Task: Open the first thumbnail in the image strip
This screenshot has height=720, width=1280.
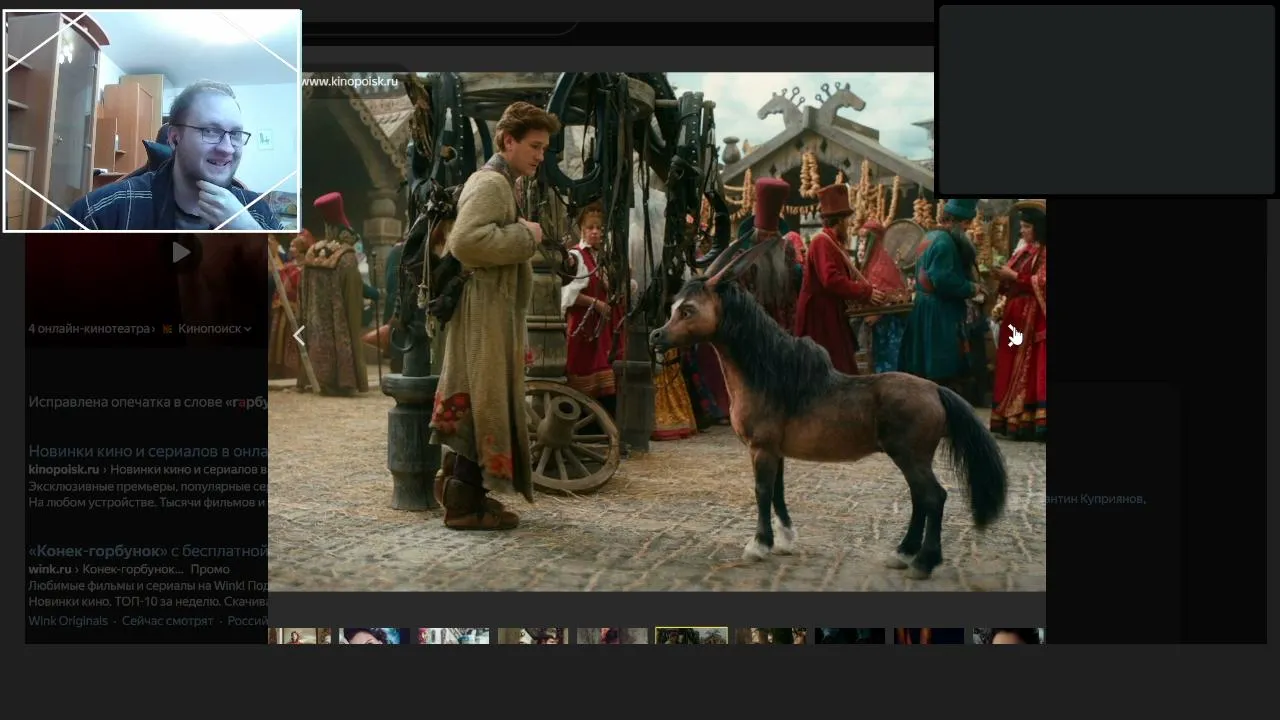Action: (299, 636)
